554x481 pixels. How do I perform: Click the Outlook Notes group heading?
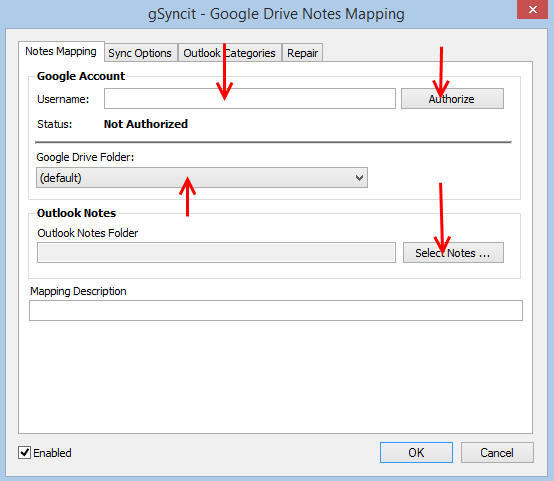76,213
